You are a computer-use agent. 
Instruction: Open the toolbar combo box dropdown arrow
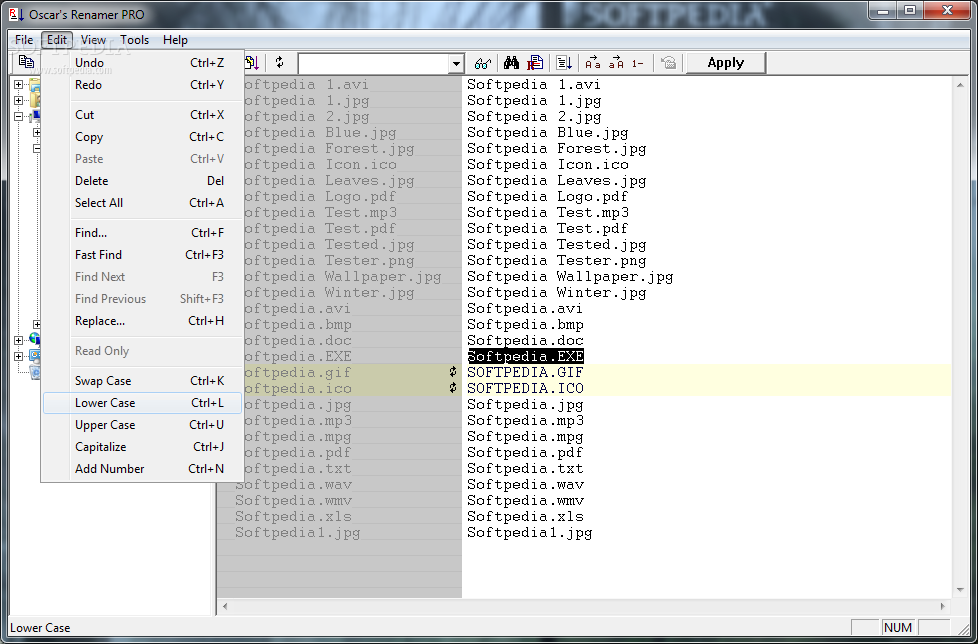pyautogui.click(x=457, y=64)
